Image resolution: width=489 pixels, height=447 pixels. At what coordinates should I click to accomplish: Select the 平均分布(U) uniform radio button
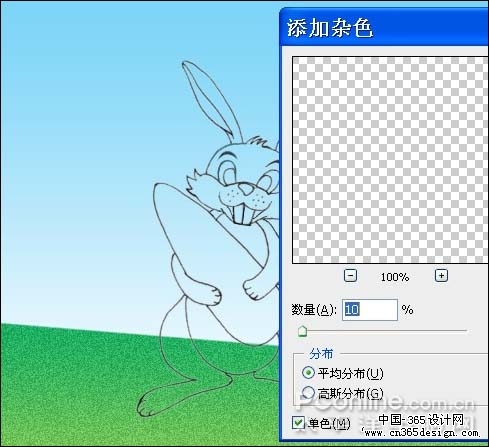pos(308,373)
